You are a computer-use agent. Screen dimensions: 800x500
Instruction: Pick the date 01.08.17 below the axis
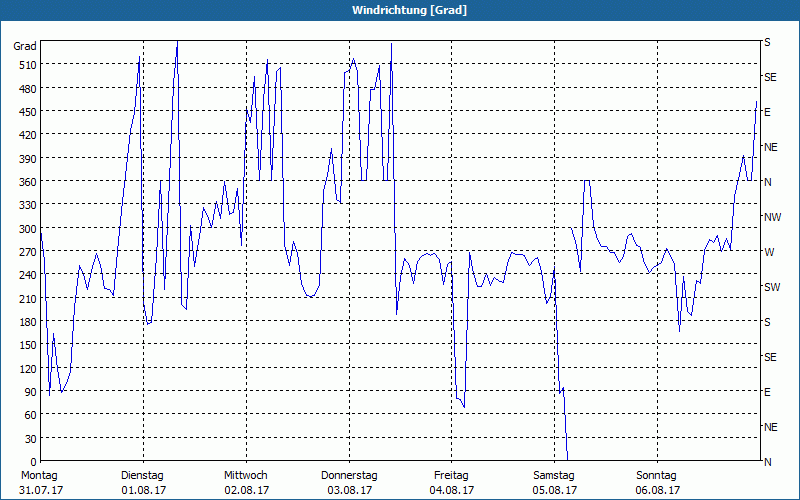pos(144,490)
